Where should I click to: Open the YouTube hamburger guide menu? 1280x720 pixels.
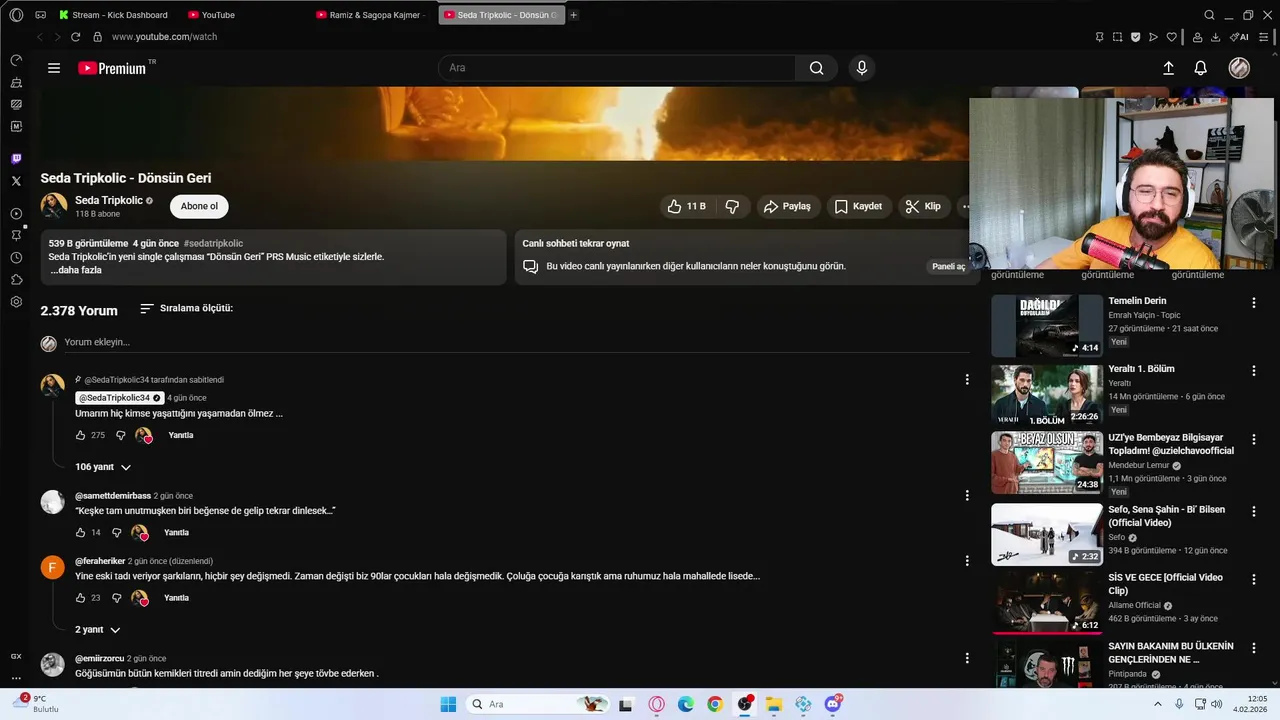pyautogui.click(x=54, y=68)
